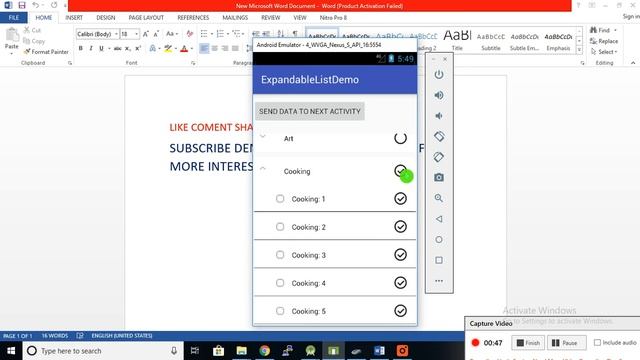Screen dimensions: 640x360
Task: Toggle Bold formatting in Word
Action: click(x=80, y=48)
